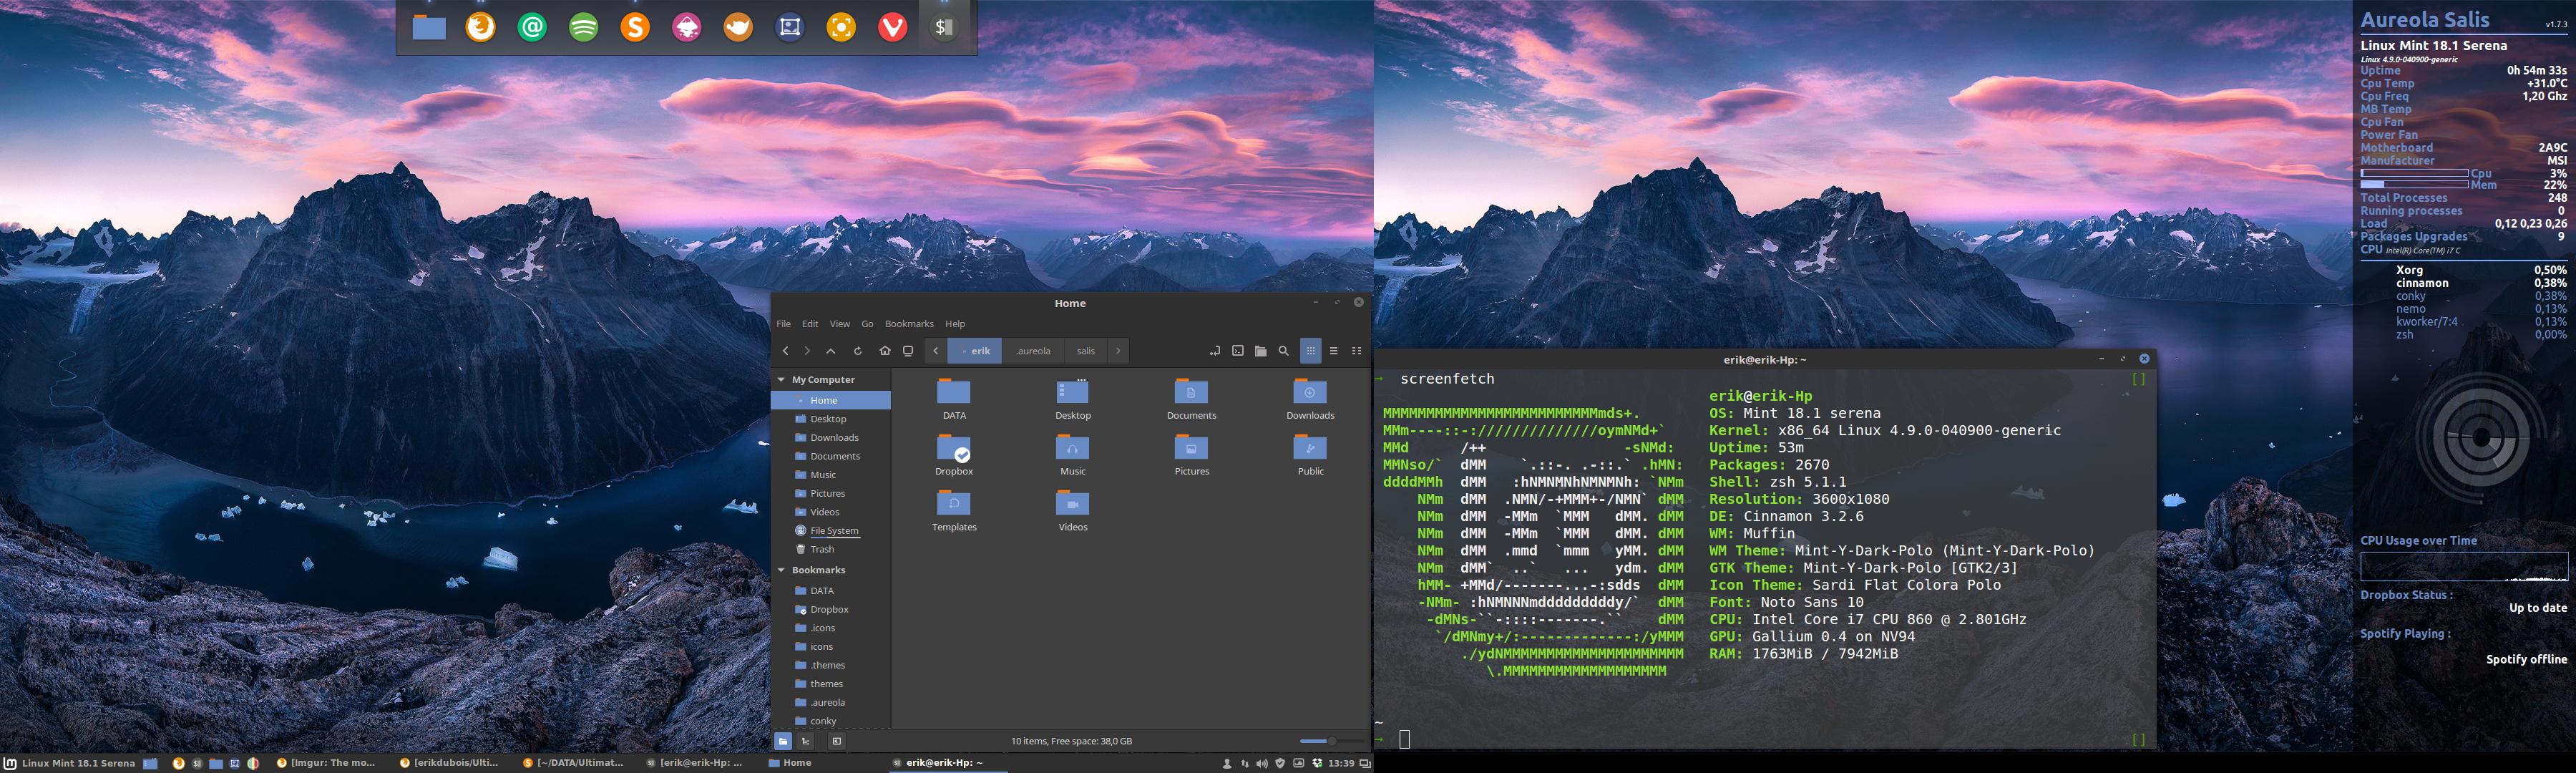Open terminal here from Nemo toolbar
The image size is (2576, 773).
[x=1238, y=351]
